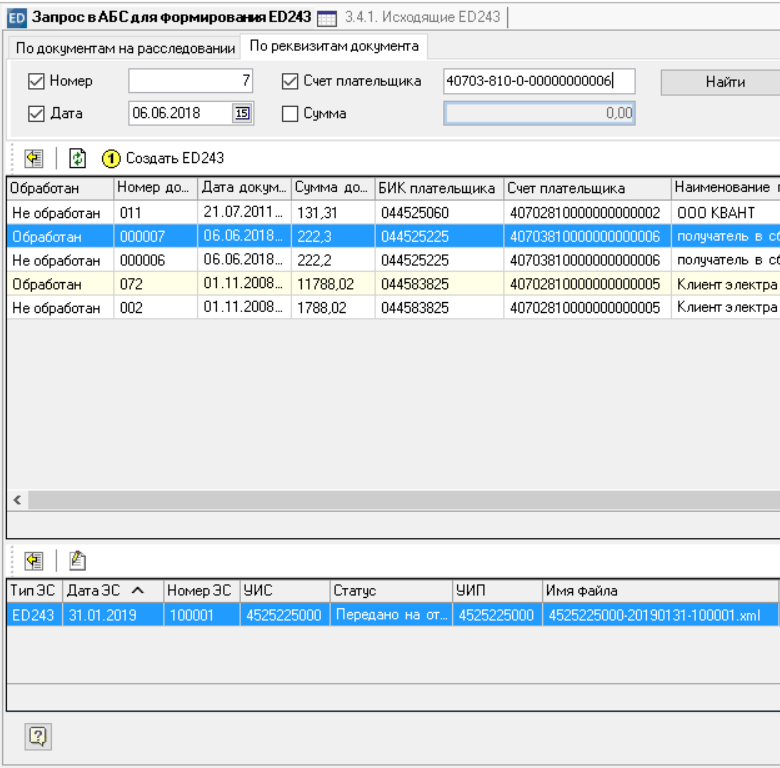Click the horizontal scrollbar of documents table
Screen dimensions: 780x768
400,499
